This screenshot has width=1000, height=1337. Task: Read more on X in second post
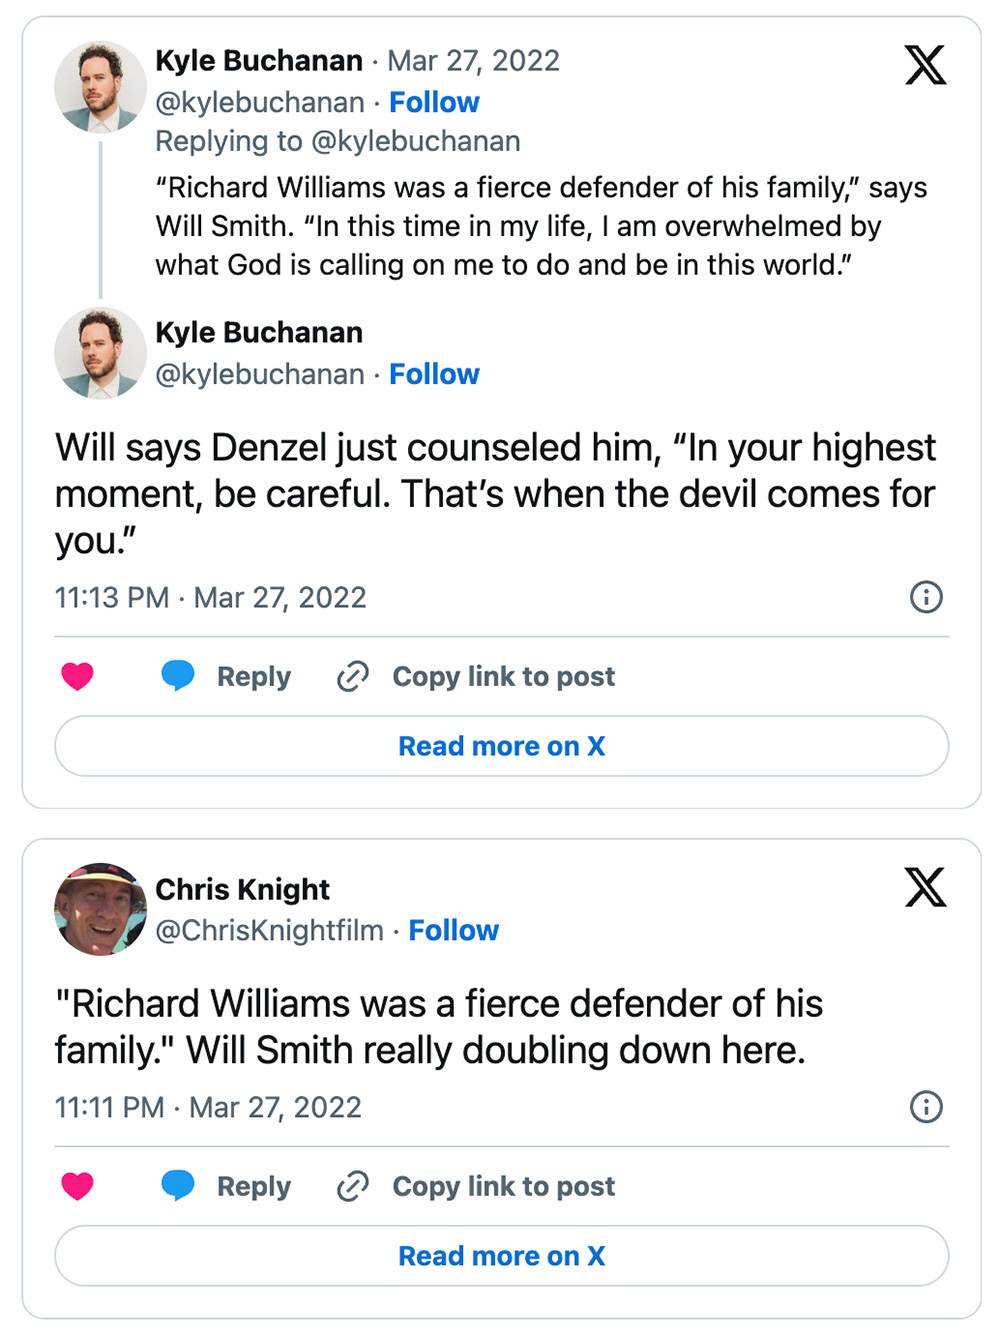[x=501, y=1256]
